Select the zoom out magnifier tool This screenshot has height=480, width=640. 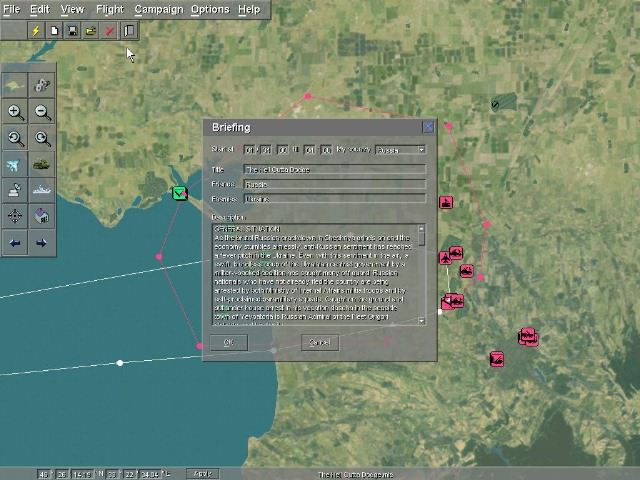click(x=42, y=113)
